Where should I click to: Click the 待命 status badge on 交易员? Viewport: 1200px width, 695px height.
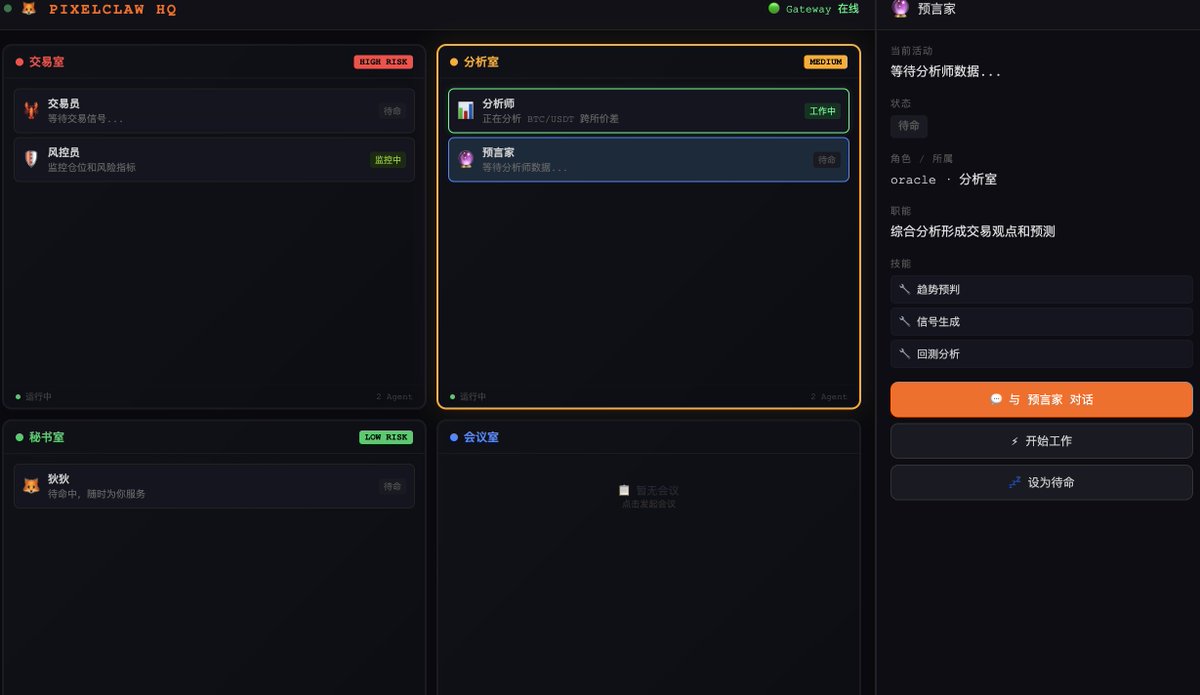[392, 111]
